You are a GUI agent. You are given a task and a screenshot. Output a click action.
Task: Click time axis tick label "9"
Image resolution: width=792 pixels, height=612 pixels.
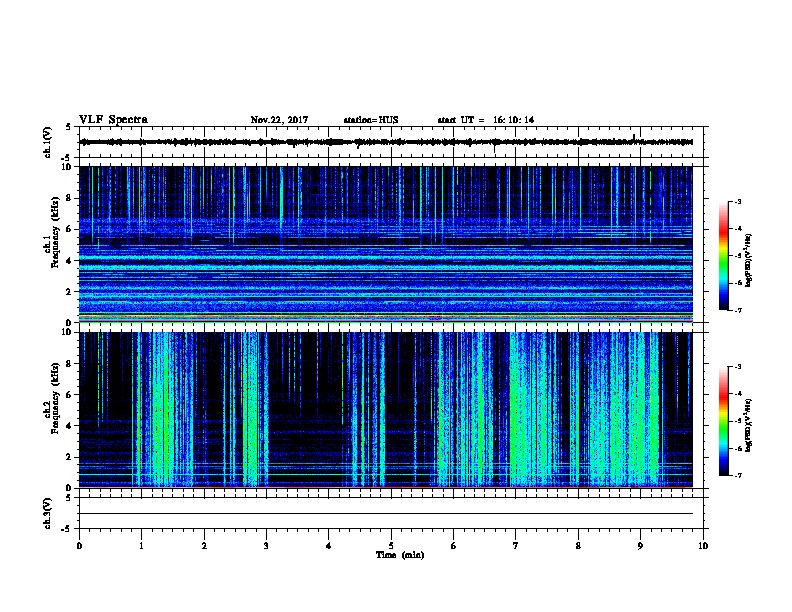[640, 545]
